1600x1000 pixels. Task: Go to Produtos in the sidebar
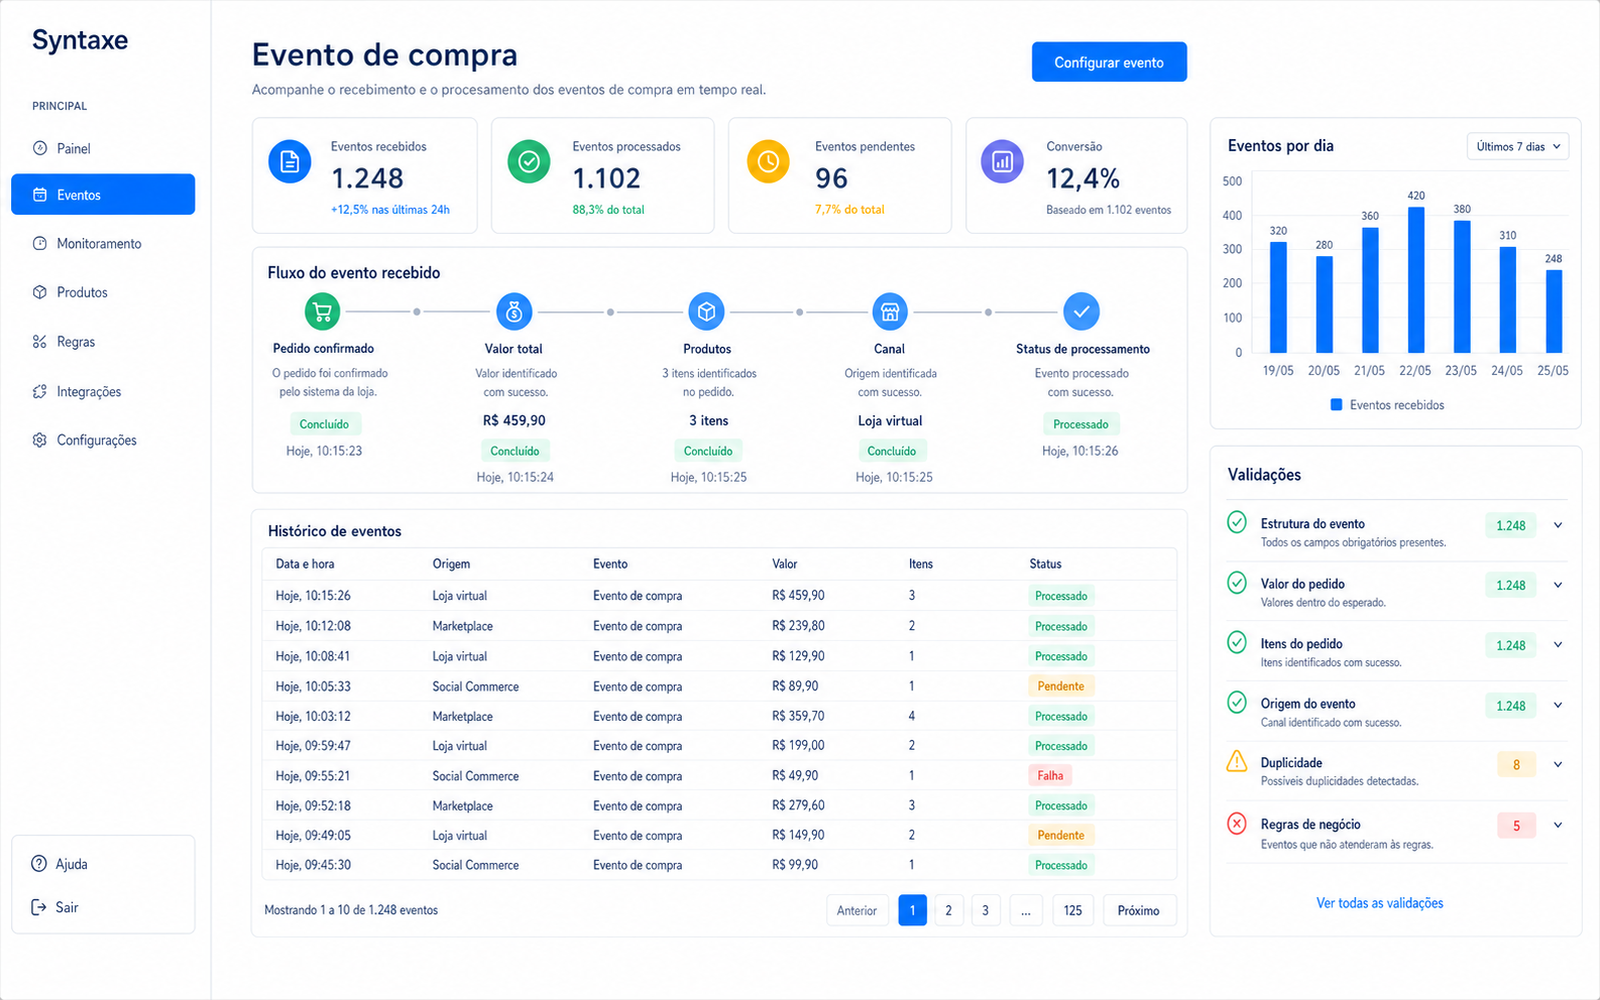[x=103, y=292]
